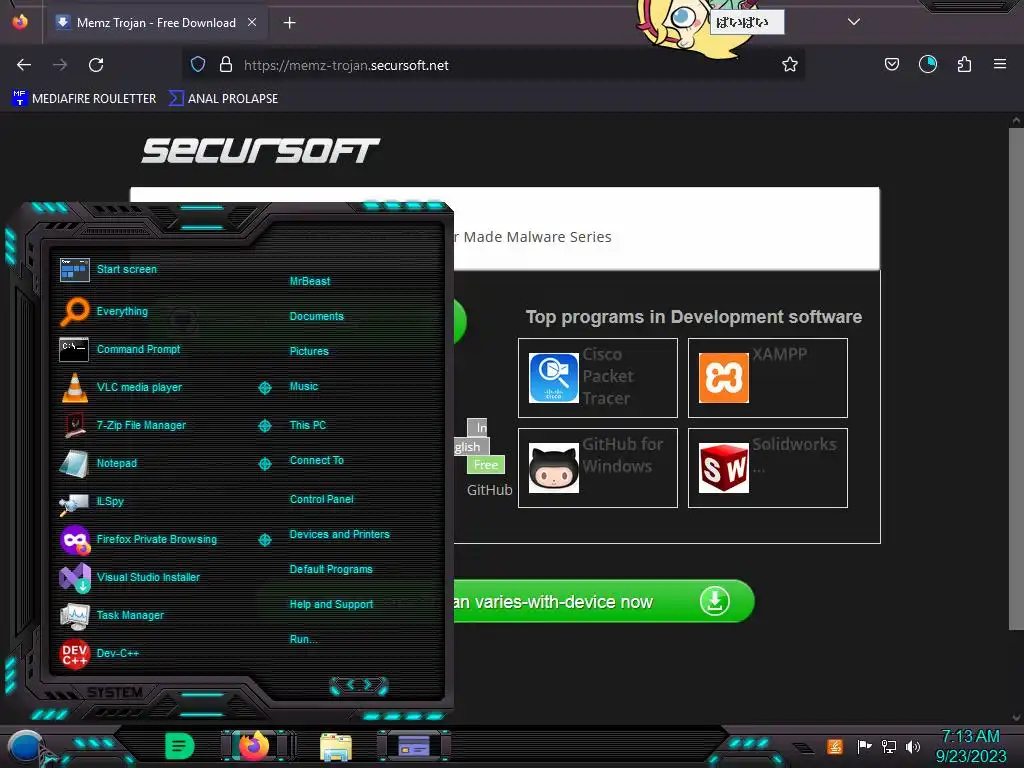Open Firefox Private Browsing
1024x768 pixels.
coord(138,539)
